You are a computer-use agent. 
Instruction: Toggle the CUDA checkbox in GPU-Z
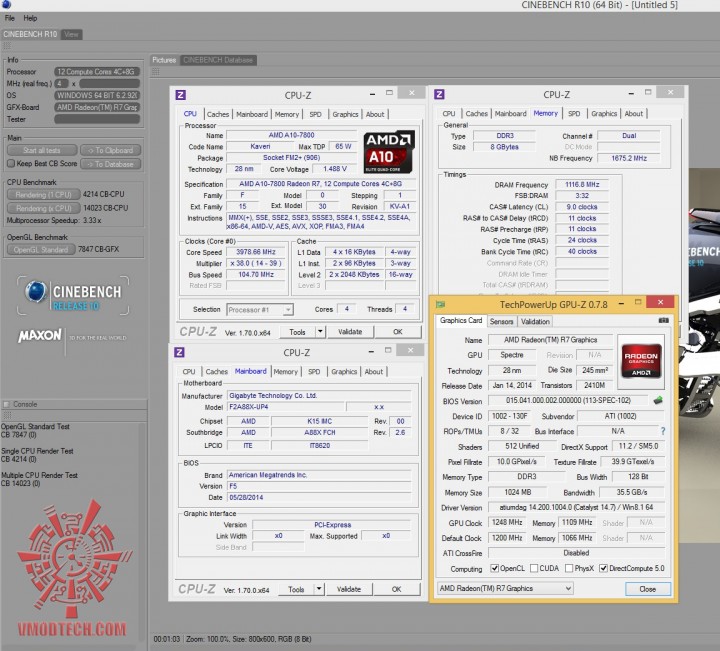pyautogui.click(x=534, y=568)
